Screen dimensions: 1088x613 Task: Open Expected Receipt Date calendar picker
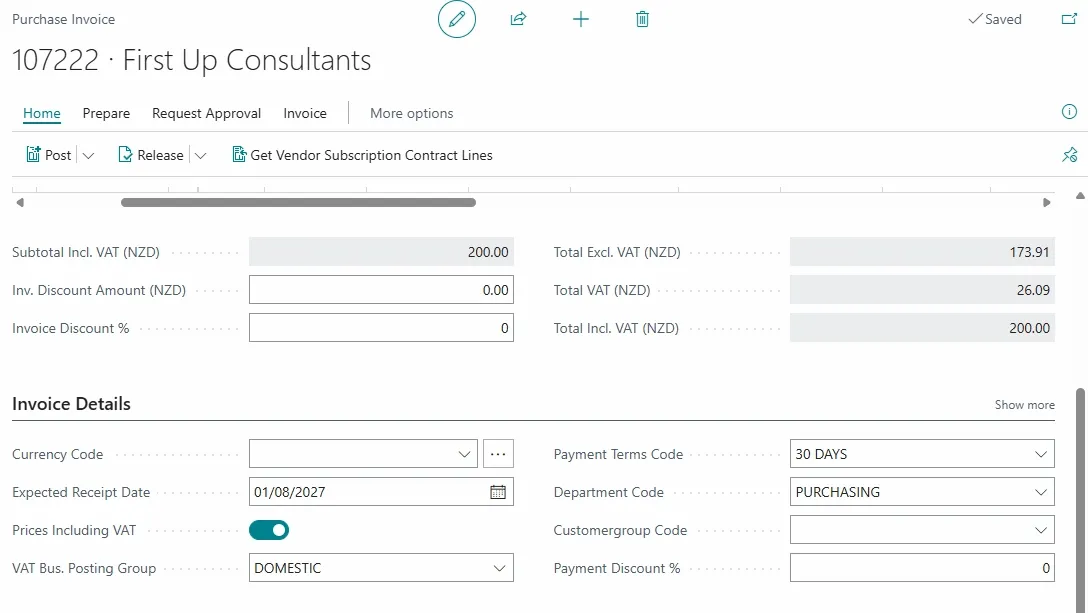pyautogui.click(x=498, y=492)
